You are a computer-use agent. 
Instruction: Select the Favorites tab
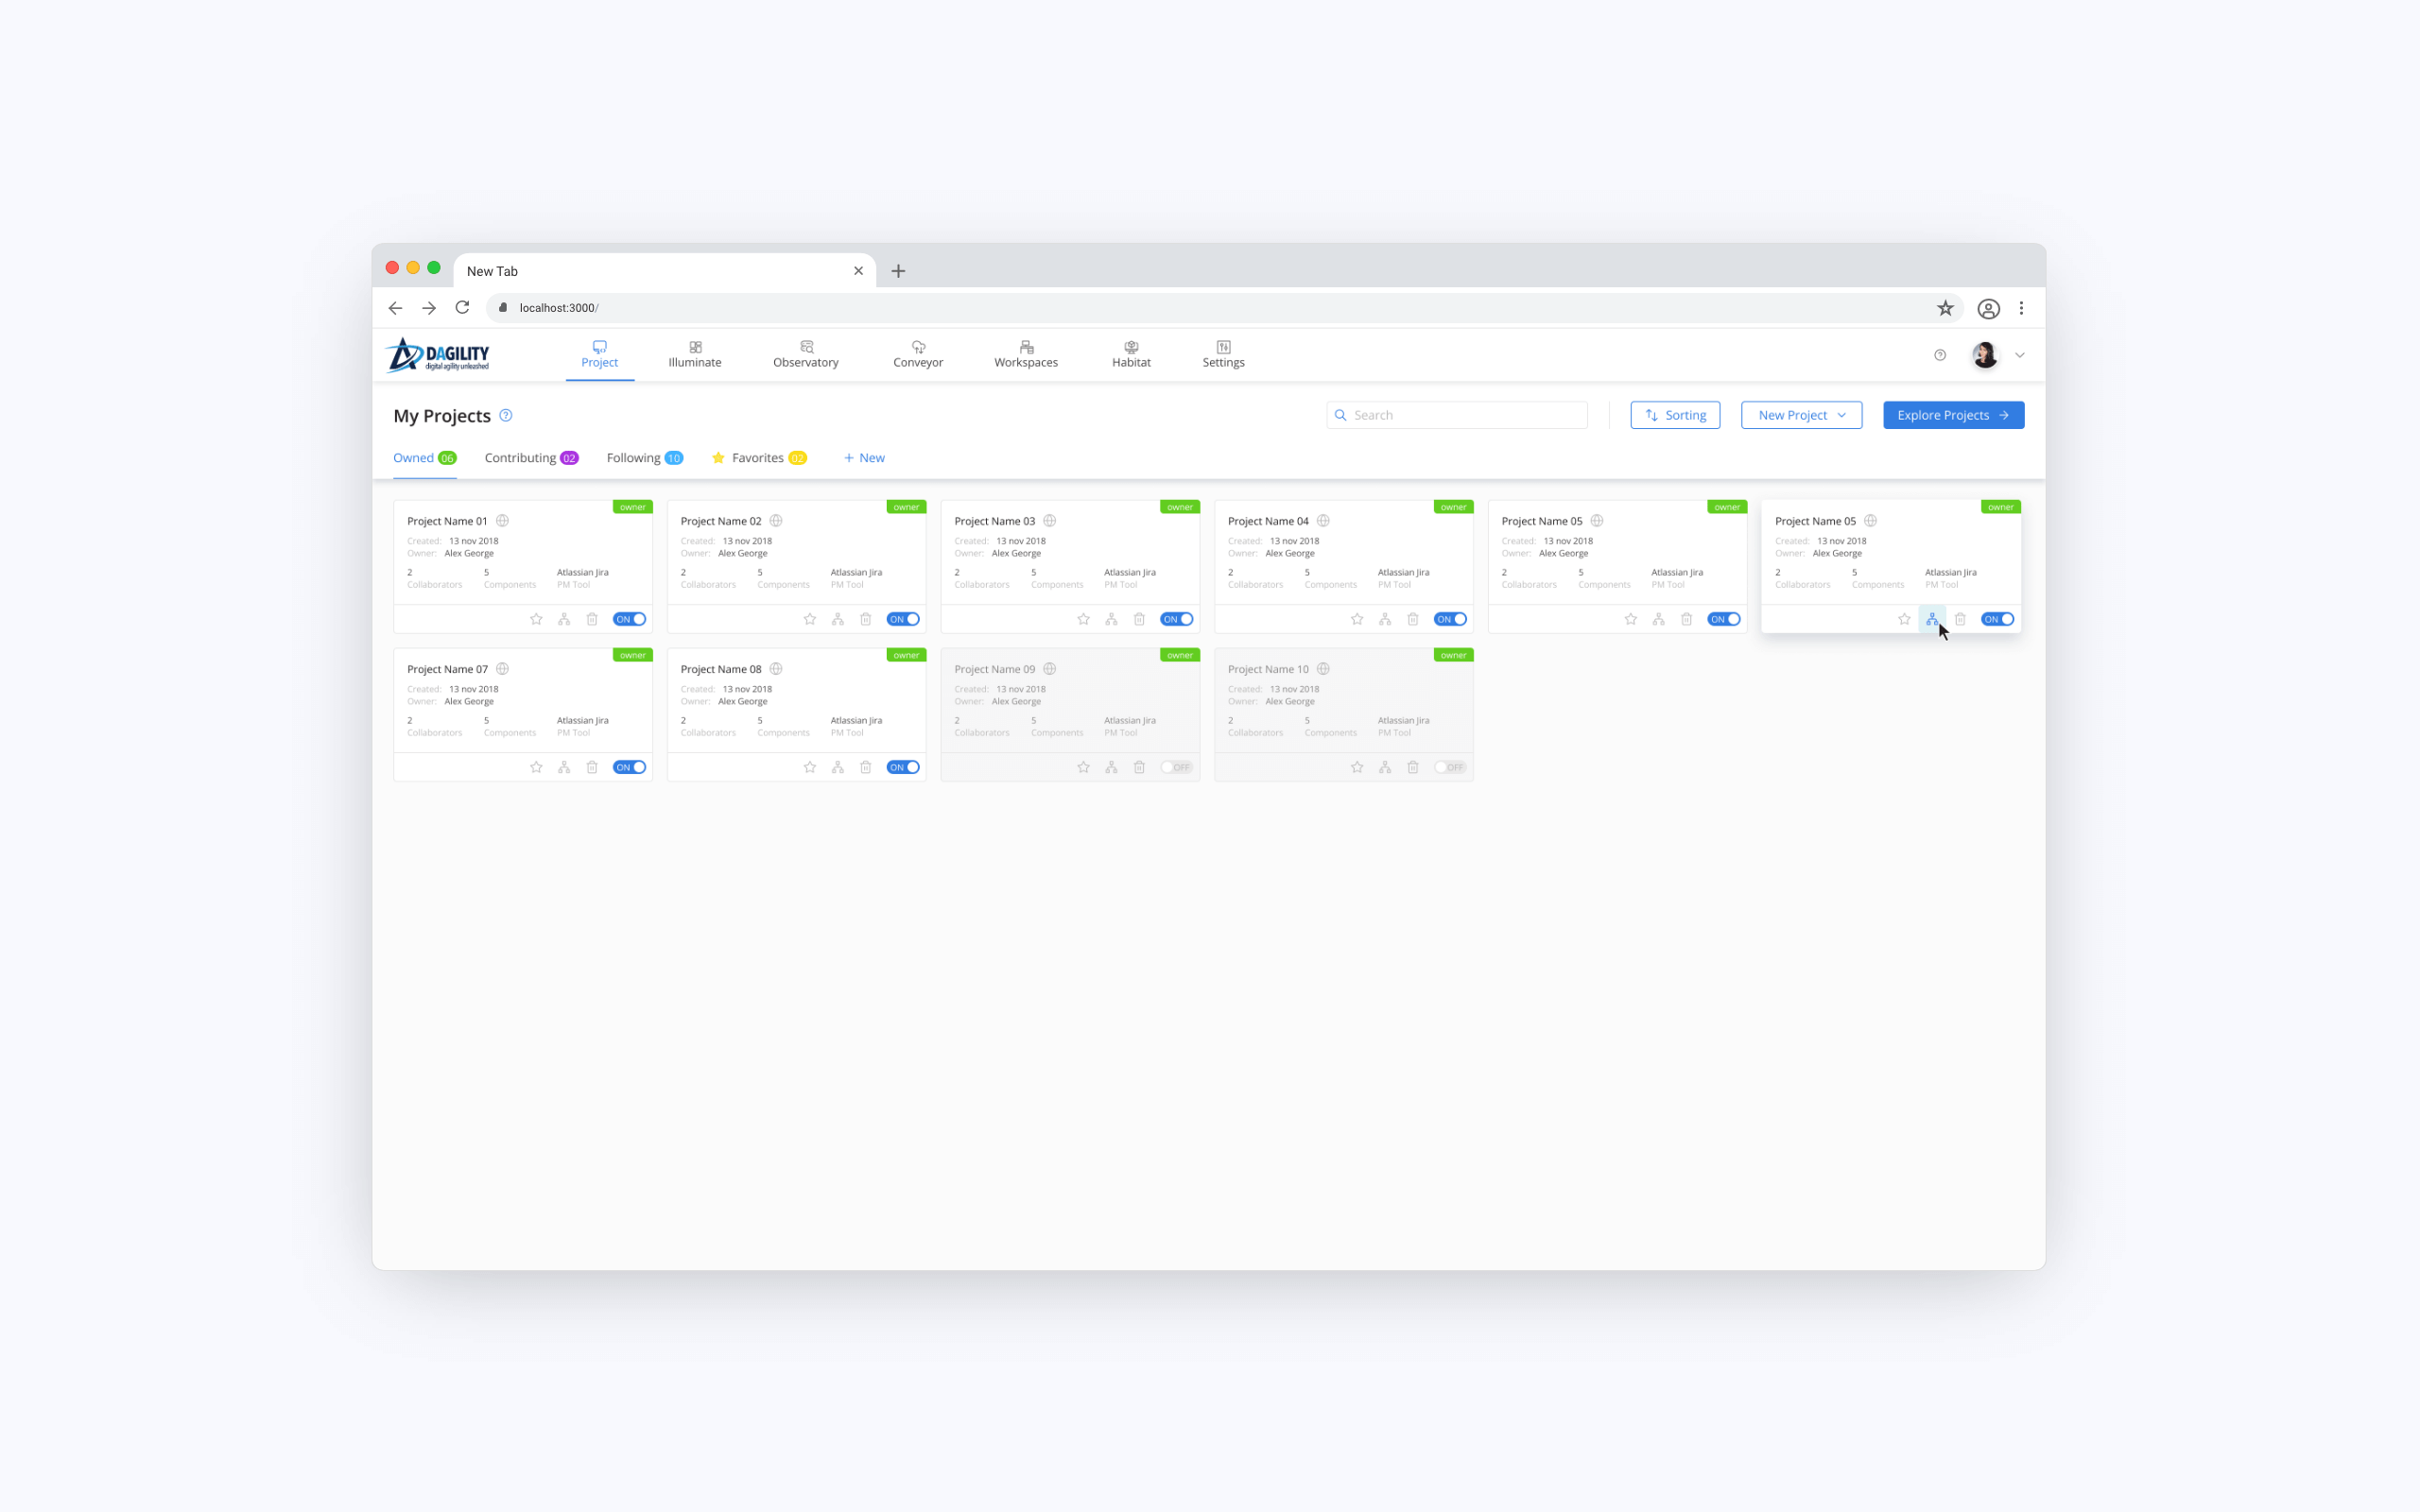click(x=758, y=458)
